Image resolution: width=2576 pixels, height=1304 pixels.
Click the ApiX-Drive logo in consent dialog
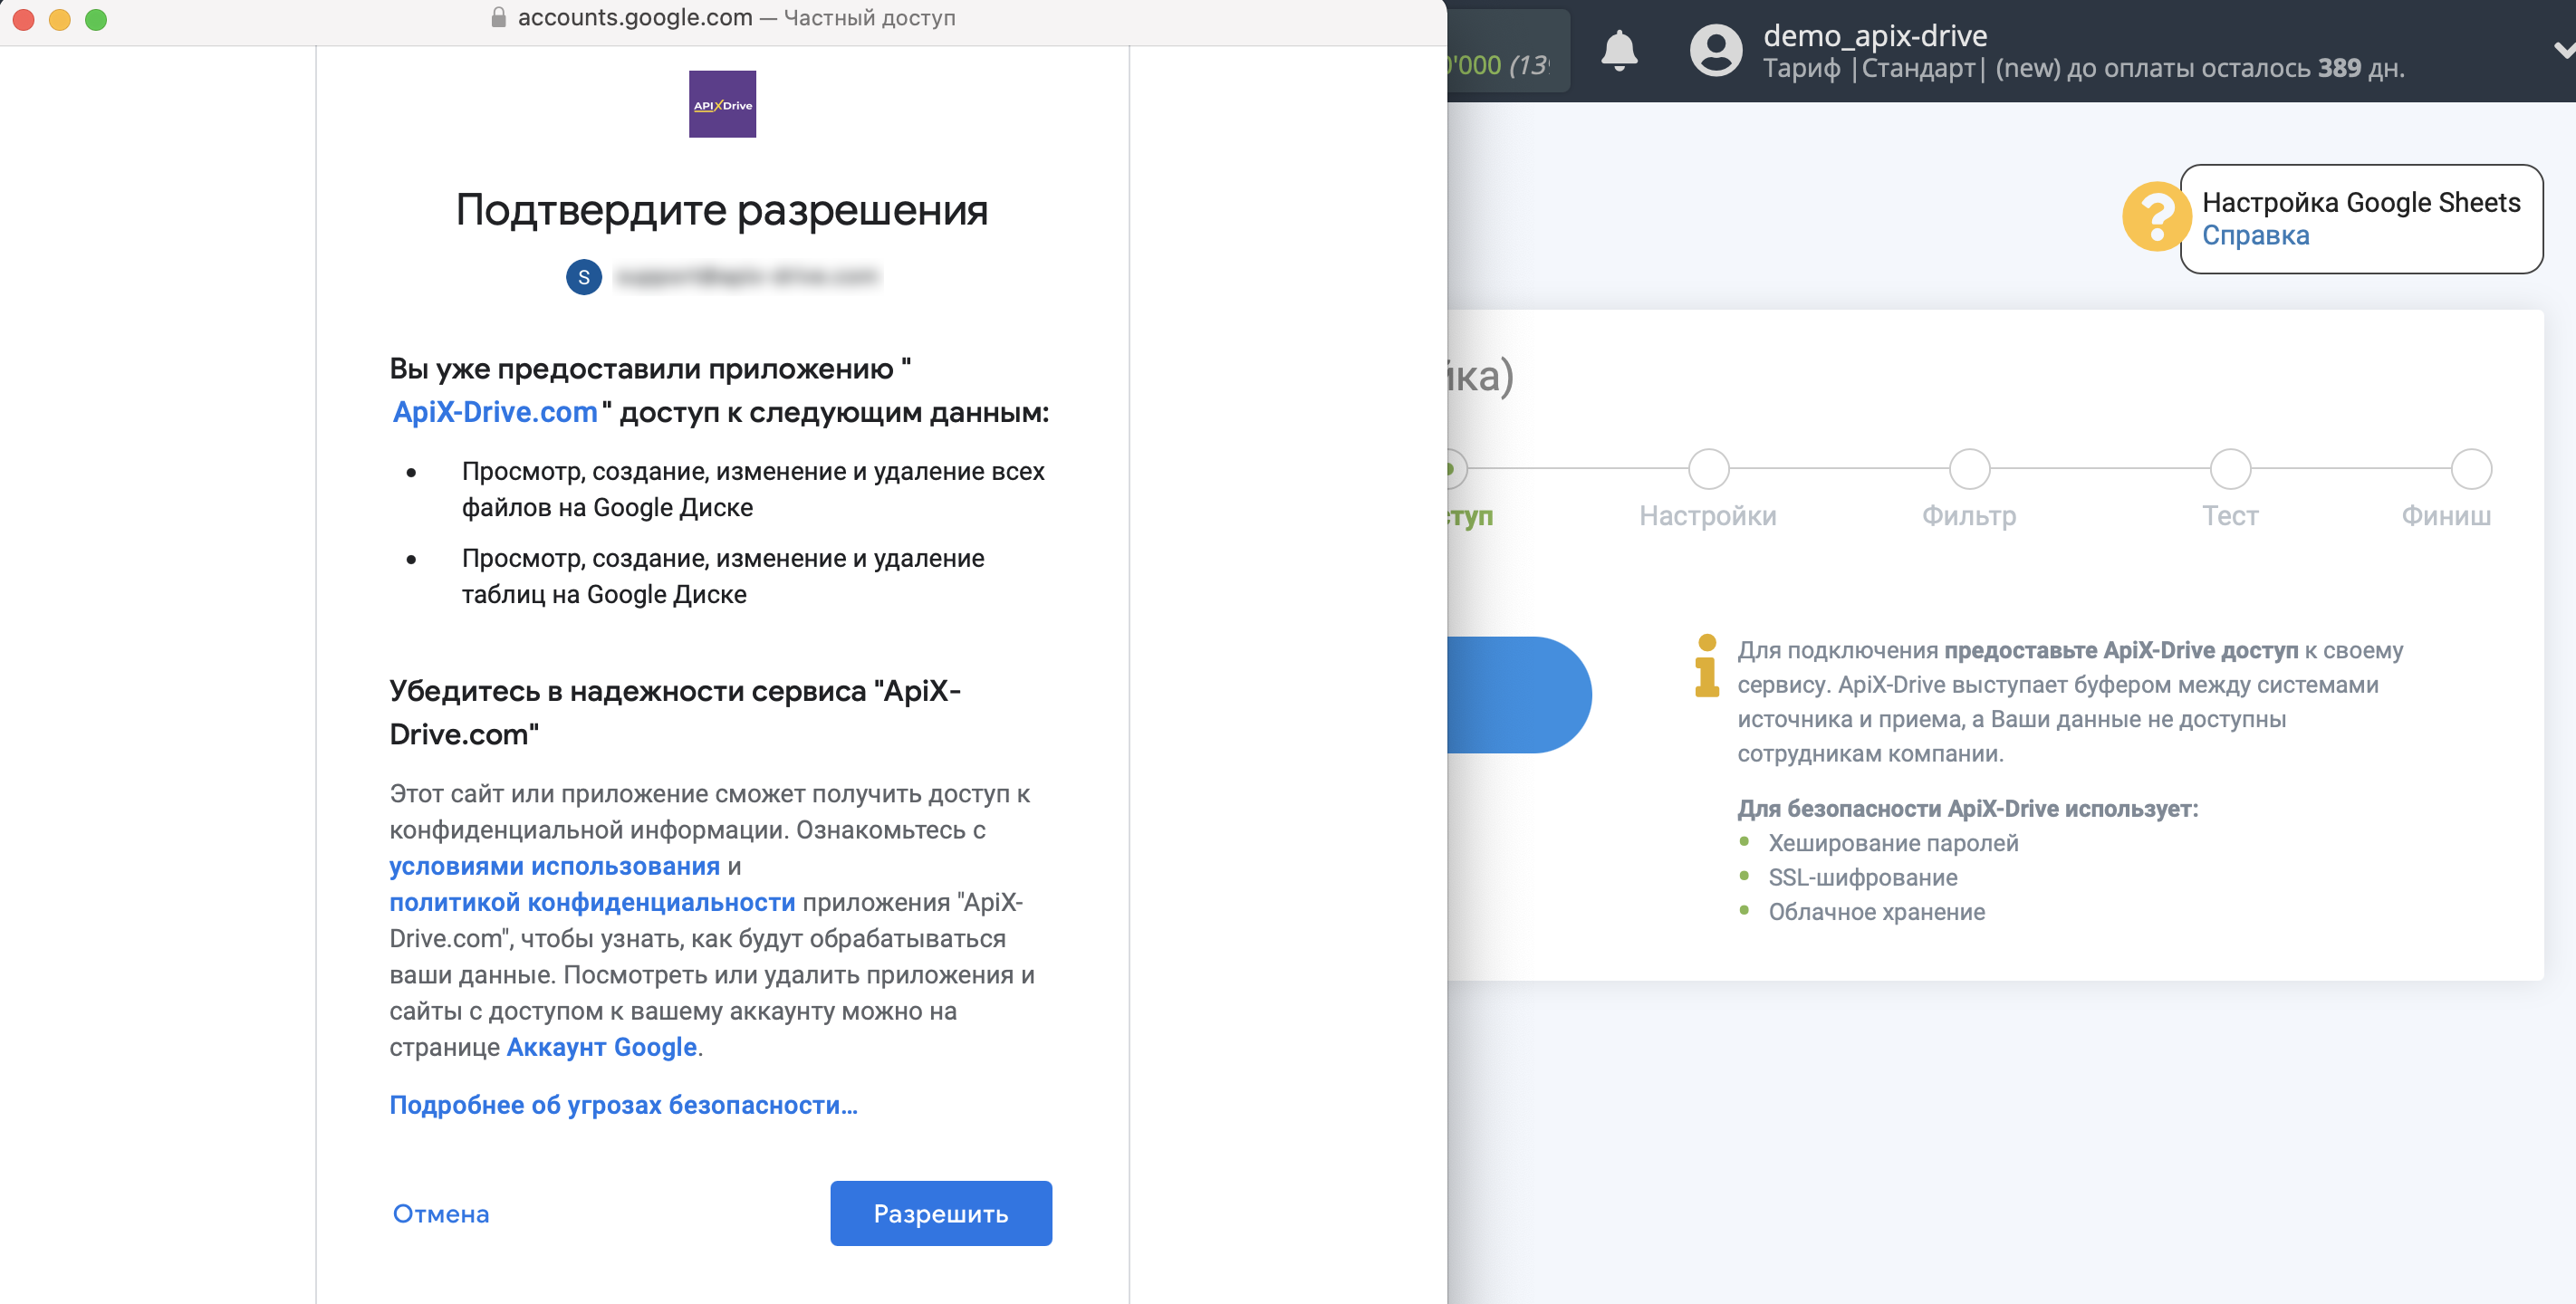pyautogui.click(x=722, y=104)
